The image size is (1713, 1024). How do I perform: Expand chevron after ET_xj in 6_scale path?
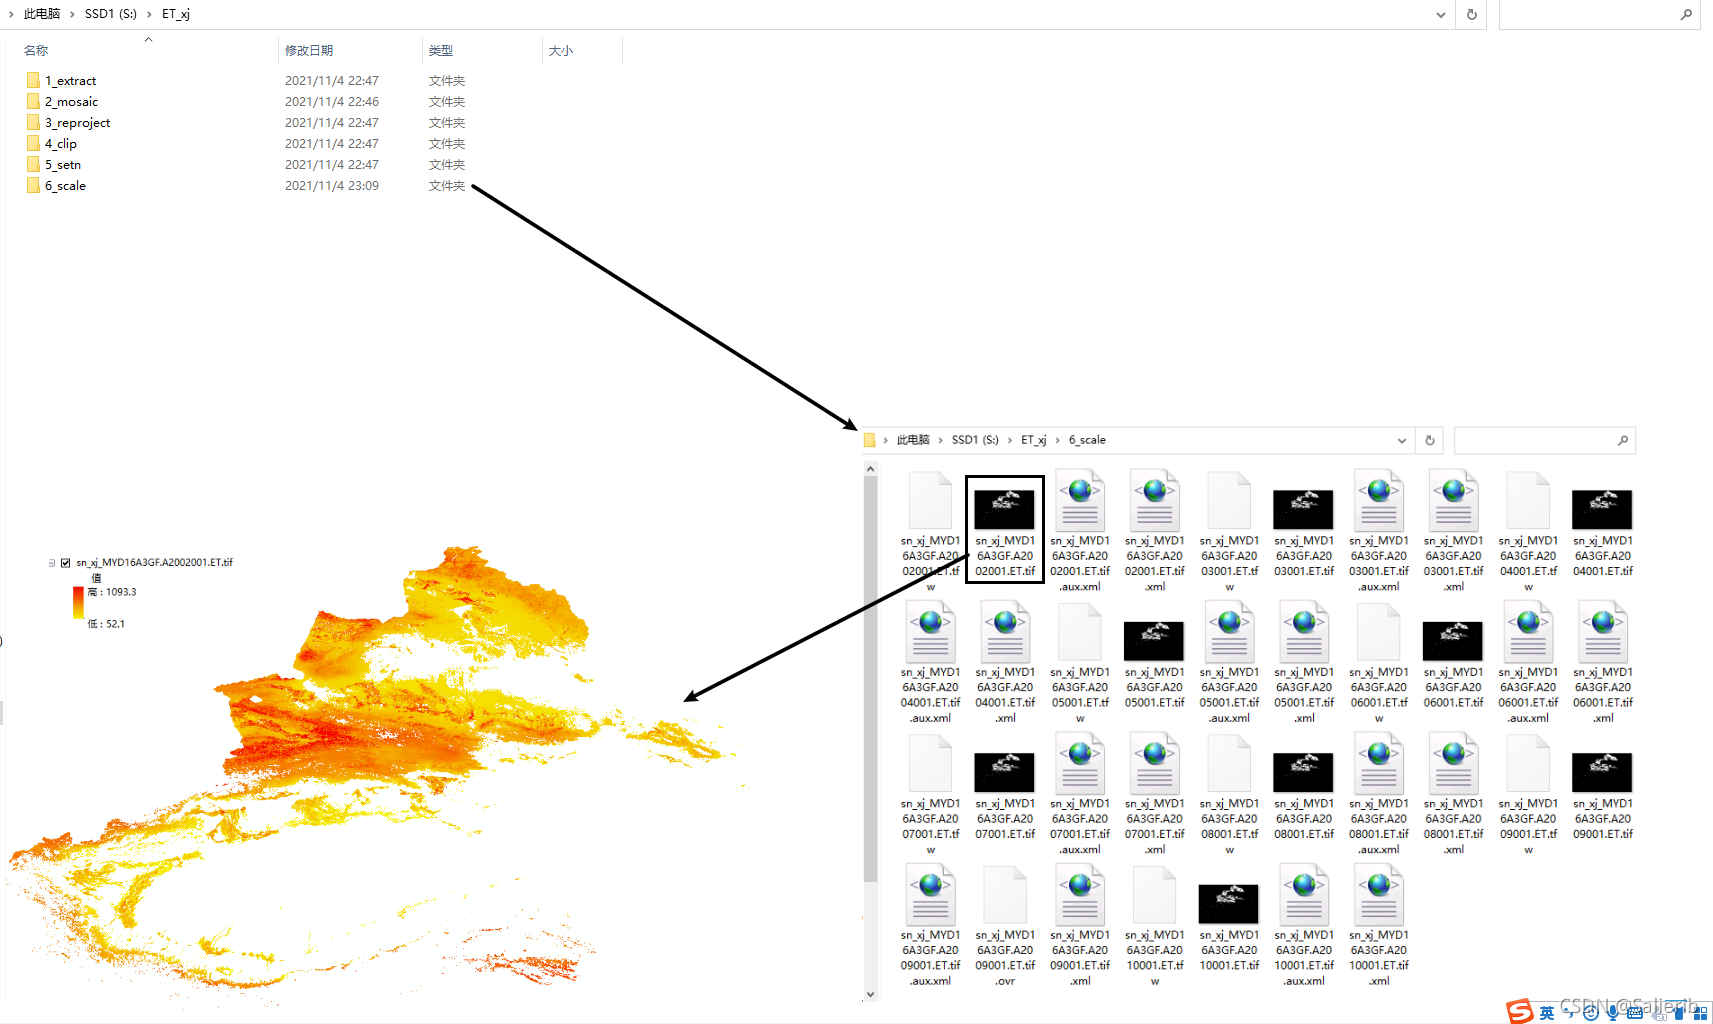pyautogui.click(x=1057, y=440)
